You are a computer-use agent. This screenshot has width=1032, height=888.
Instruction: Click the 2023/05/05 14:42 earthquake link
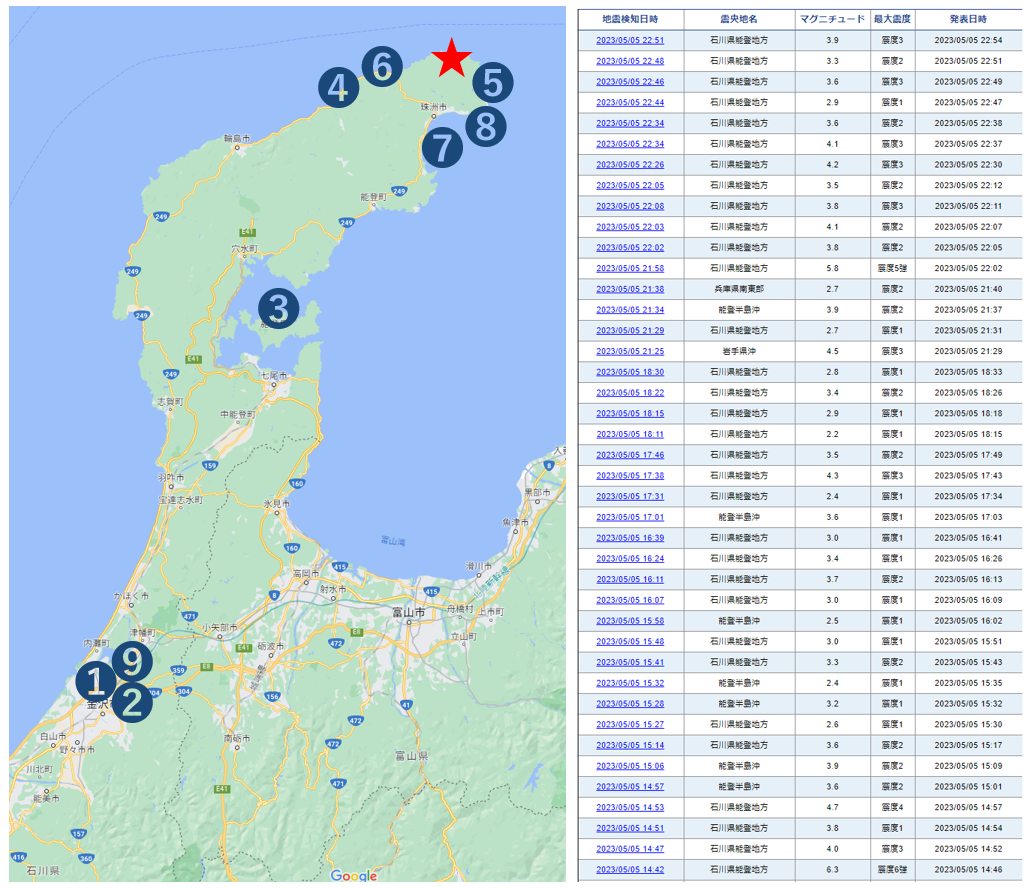630,869
